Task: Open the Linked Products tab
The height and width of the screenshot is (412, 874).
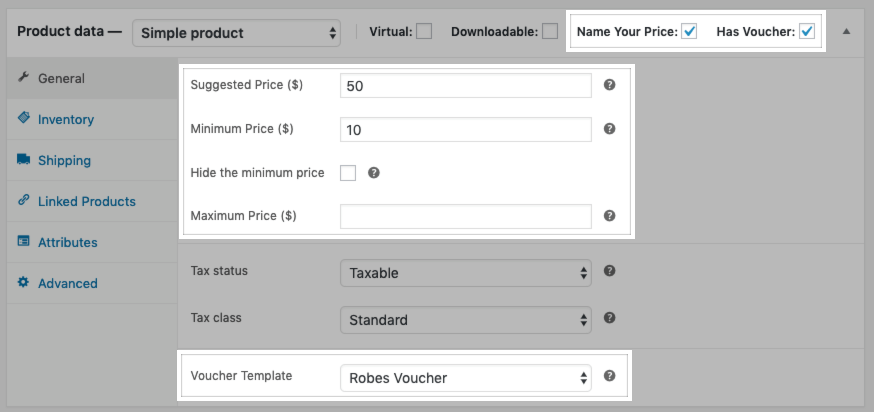Action: 86,201
